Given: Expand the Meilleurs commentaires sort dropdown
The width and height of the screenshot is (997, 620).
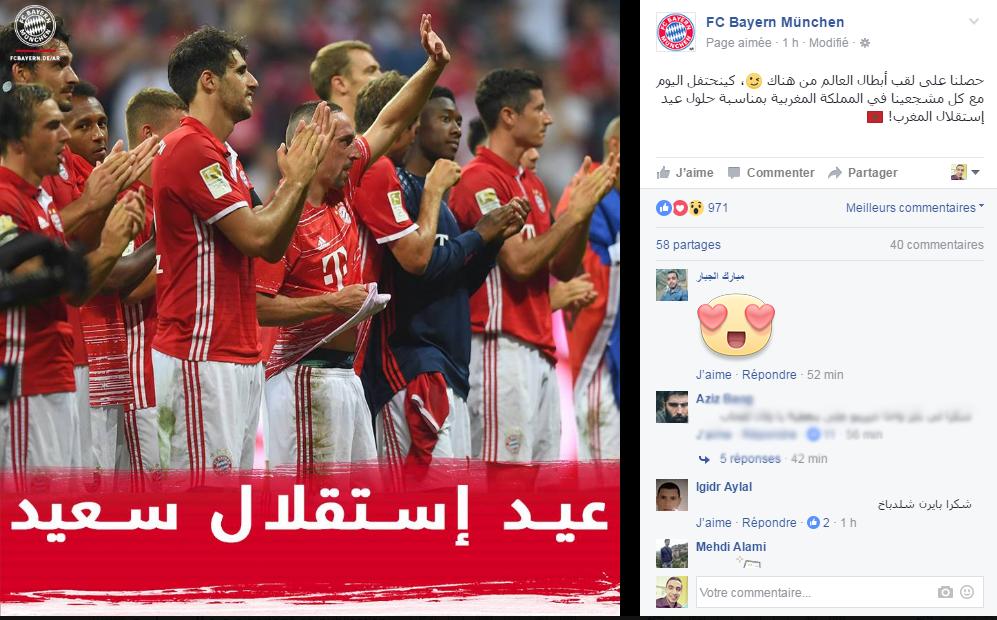Looking at the screenshot, I should [x=914, y=207].
